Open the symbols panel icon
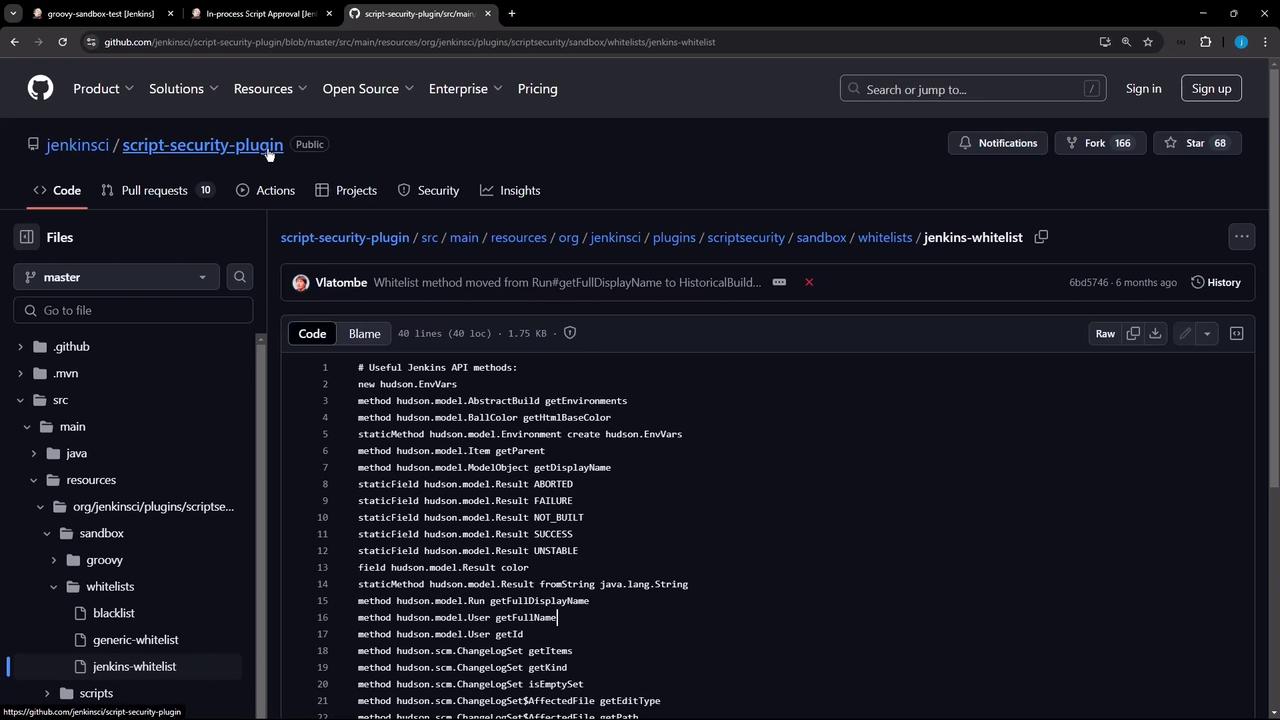Image resolution: width=1280 pixels, height=720 pixels. (1236, 333)
